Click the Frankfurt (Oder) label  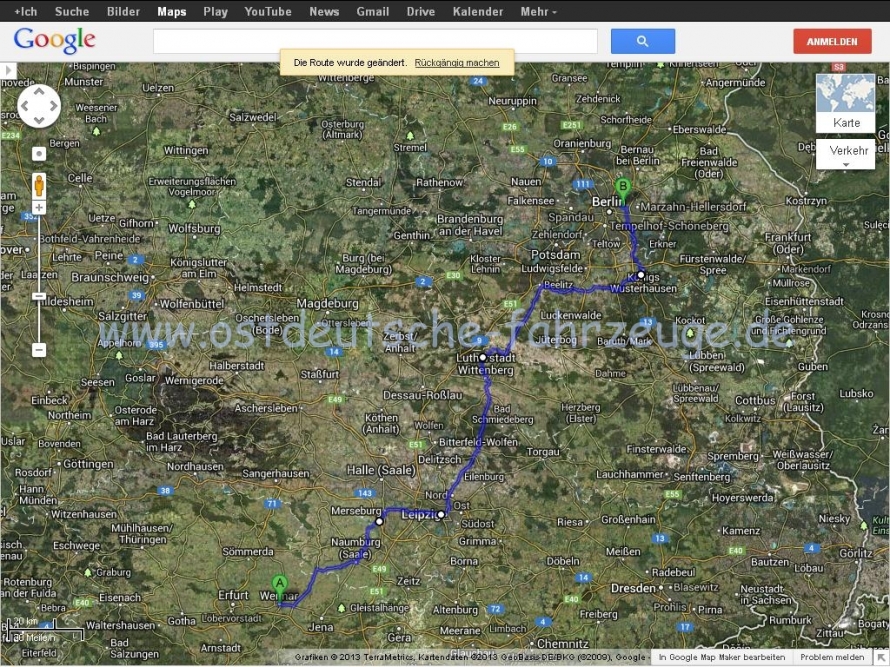coord(788,243)
